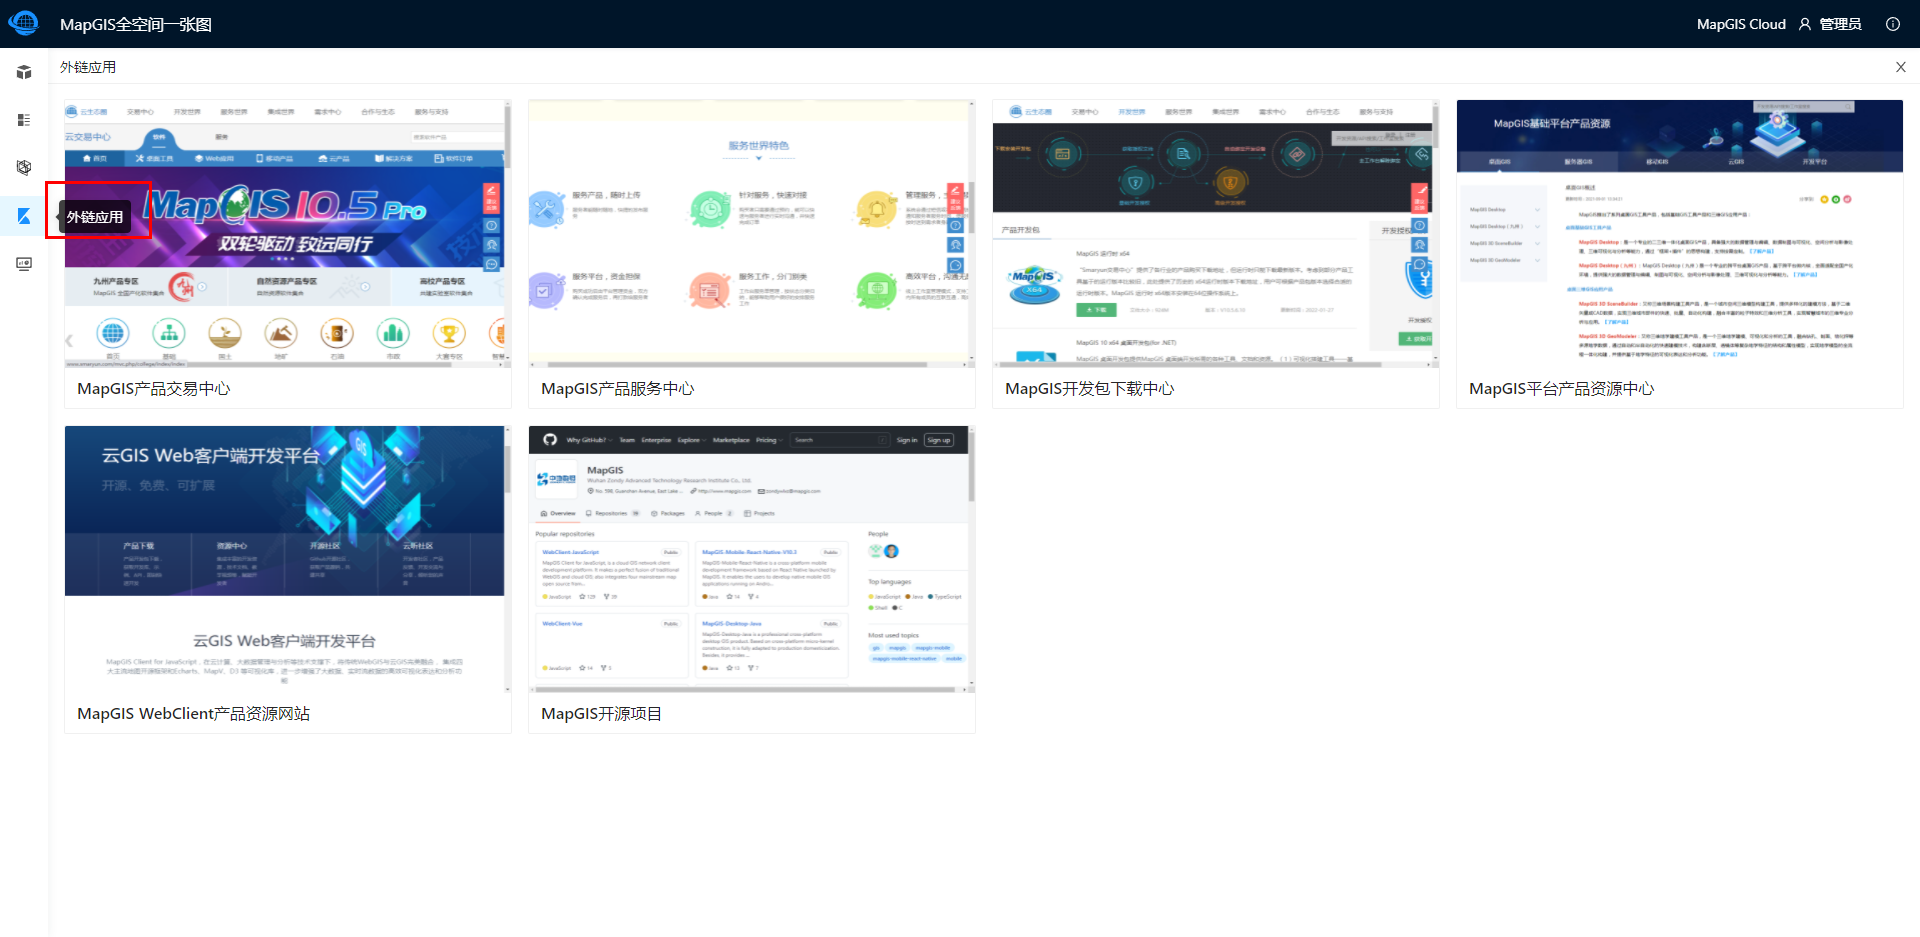Screen dimensions: 1920x937
Task: Click the 管理员 account name
Action: coord(1840,24)
